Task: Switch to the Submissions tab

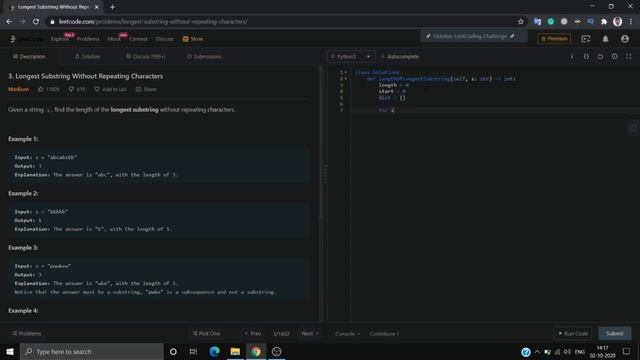Action: [x=204, y=57]
